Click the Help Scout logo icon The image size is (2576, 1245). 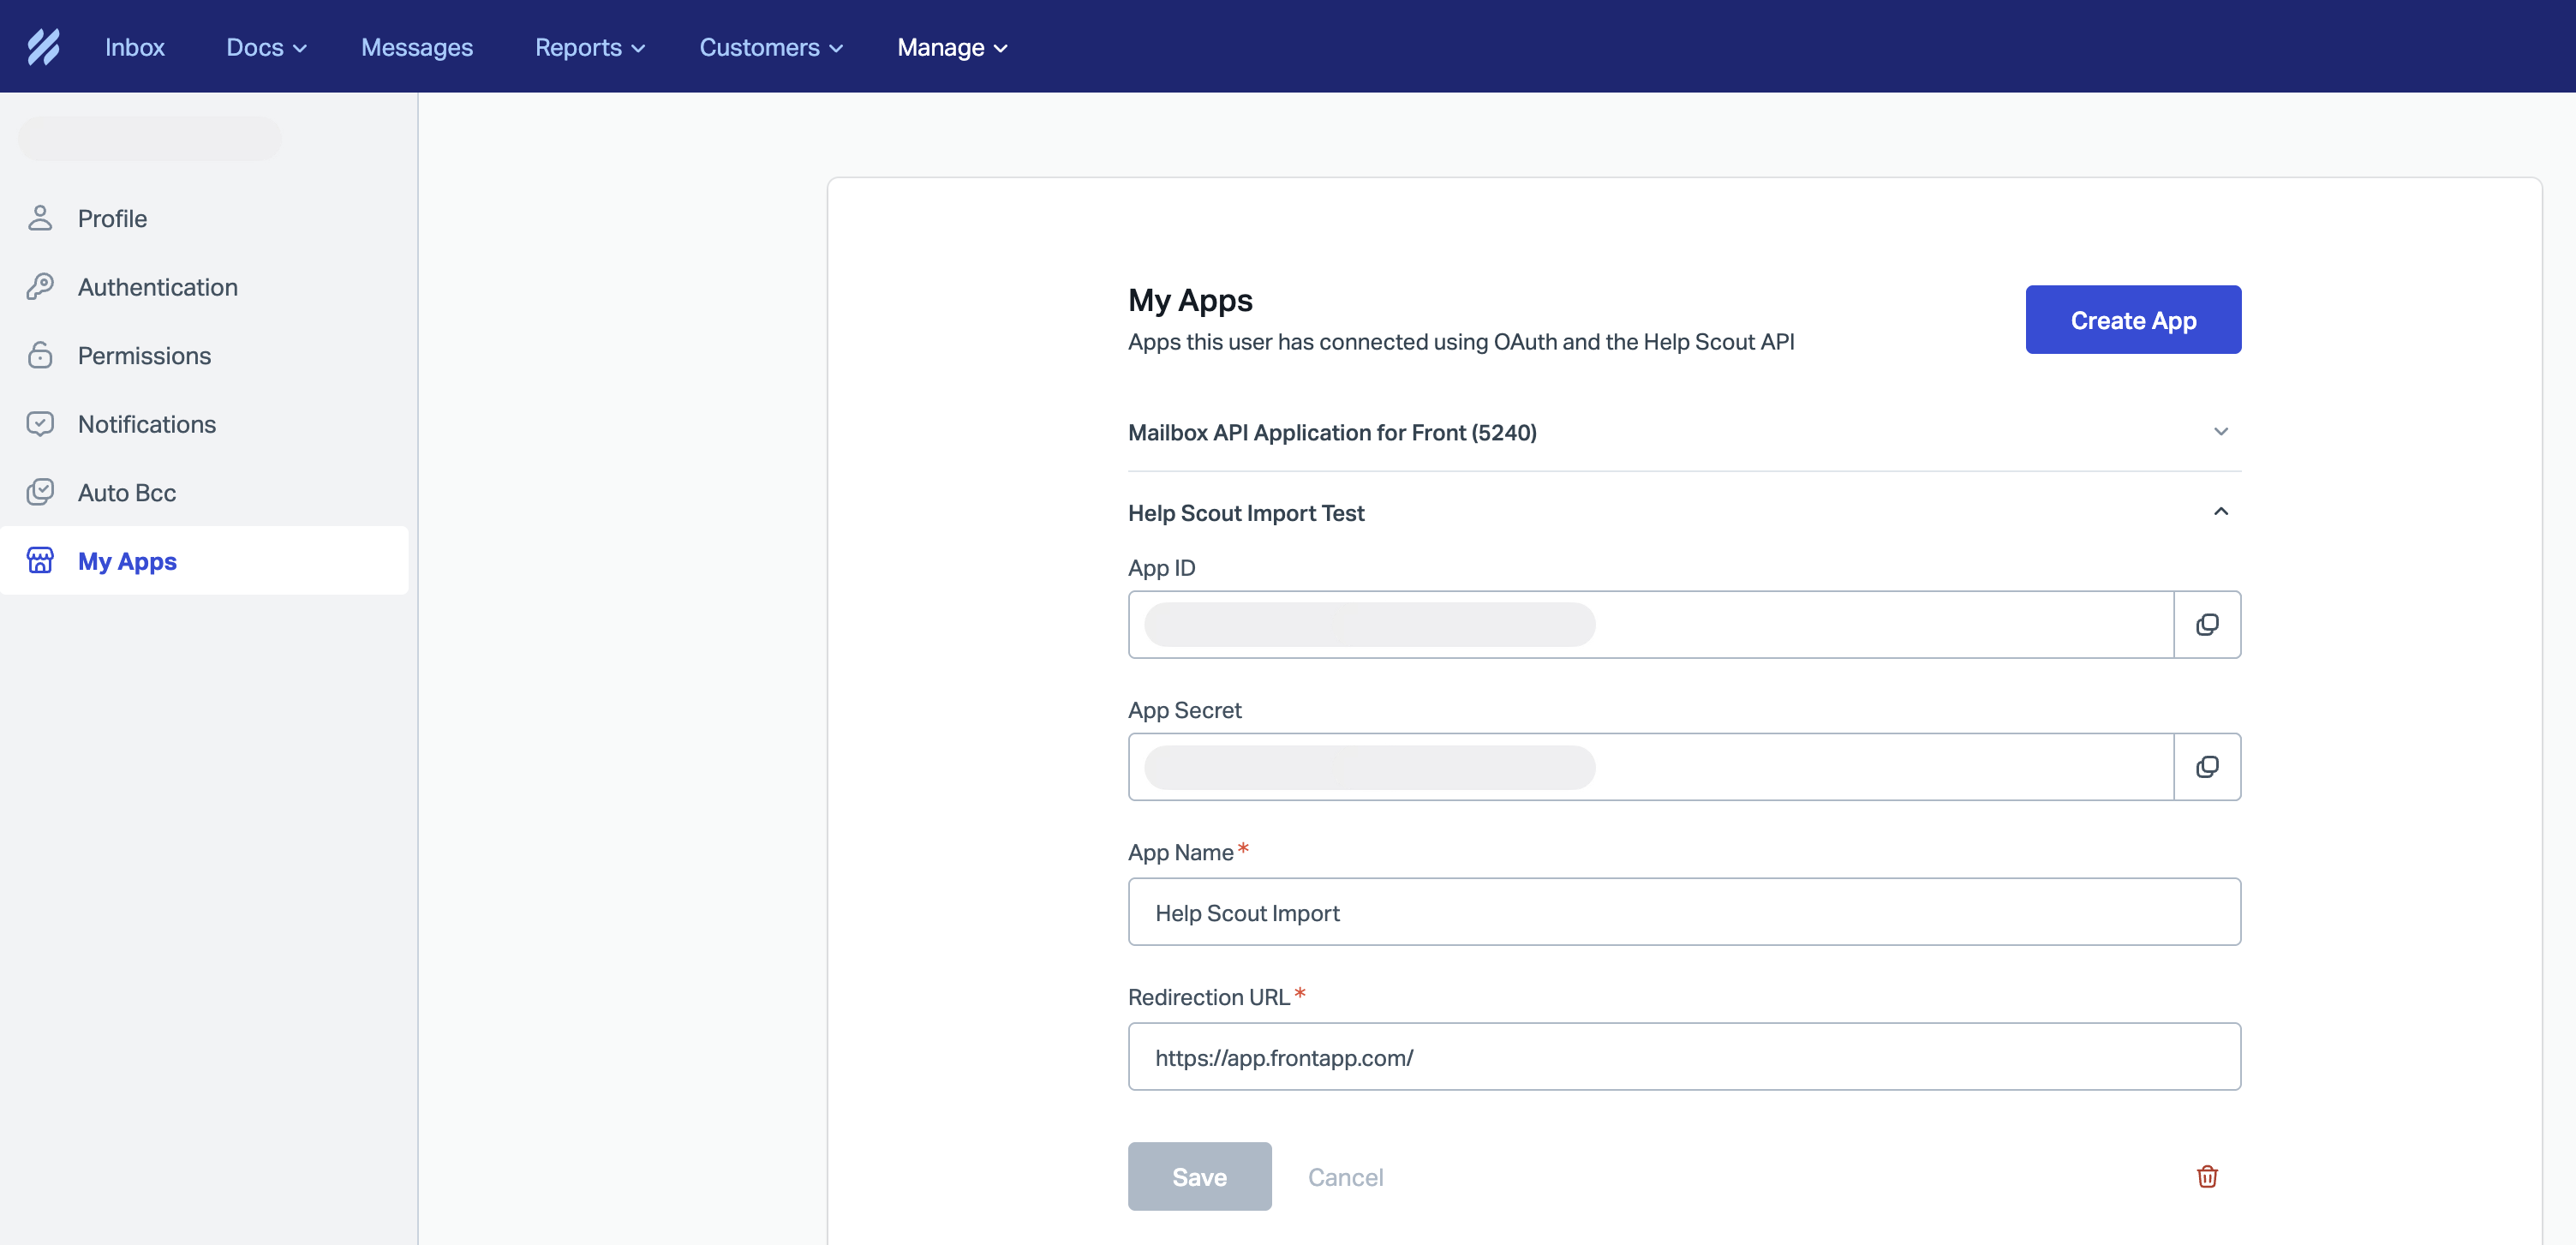[43, 47]
